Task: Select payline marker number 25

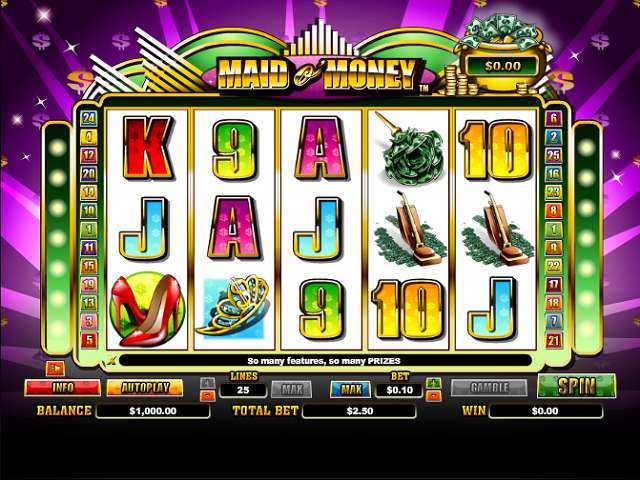Action: (x=553, y=155)
